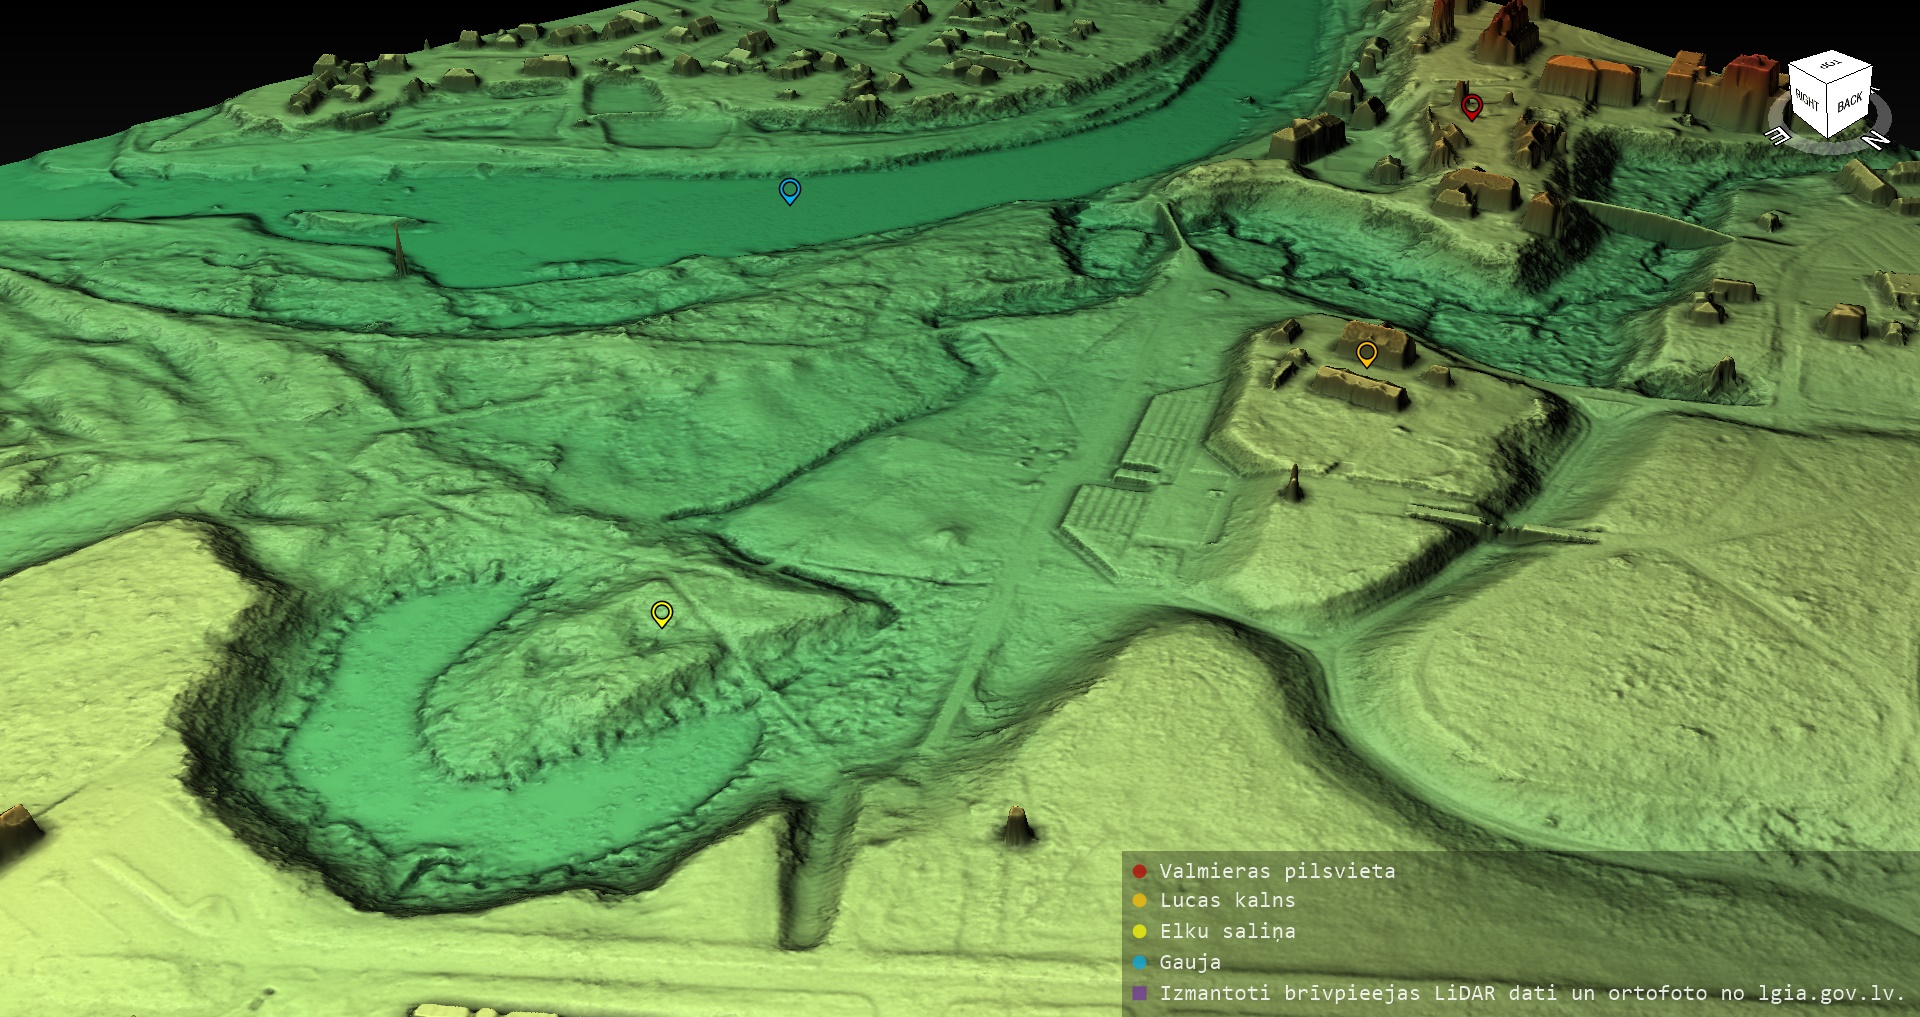Image resolution: width=1920 pixels, height=1017 pixels.
Task: Switch to top view on navigation cube
Action: (x=1830, y=65)
